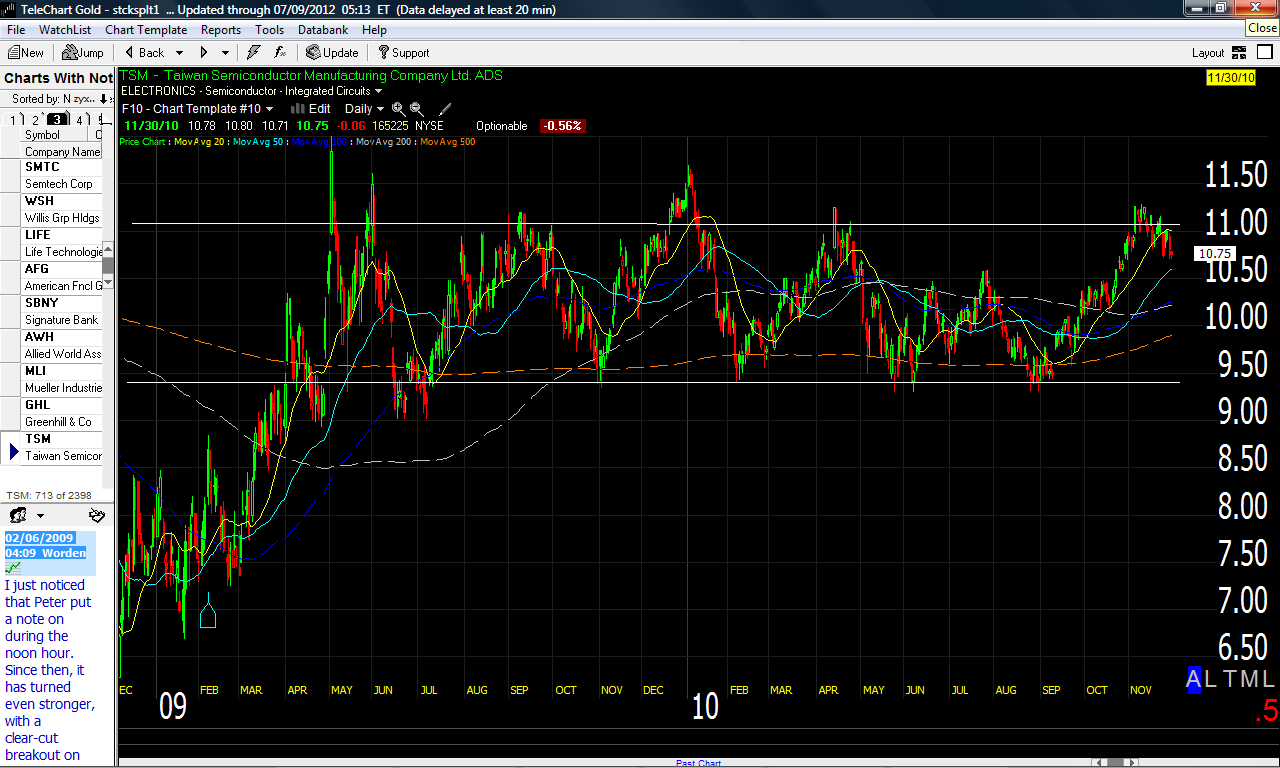Open the fx formula toolbar icon

tap(280, 53)
